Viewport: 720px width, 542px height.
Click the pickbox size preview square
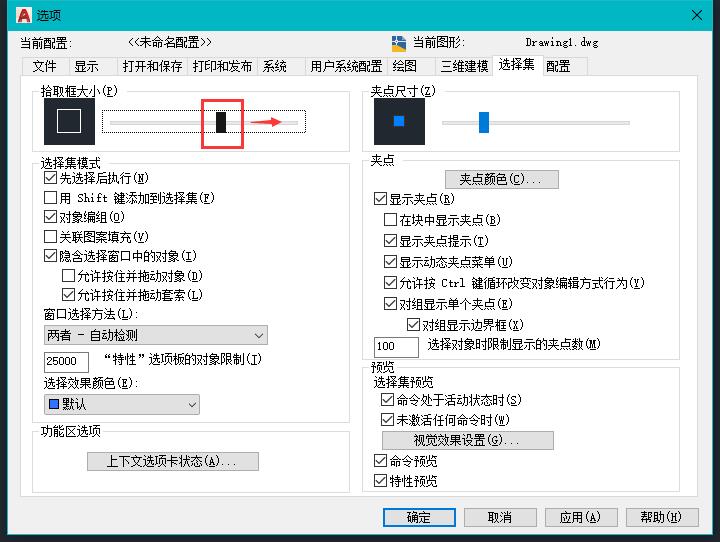[69, 122]
